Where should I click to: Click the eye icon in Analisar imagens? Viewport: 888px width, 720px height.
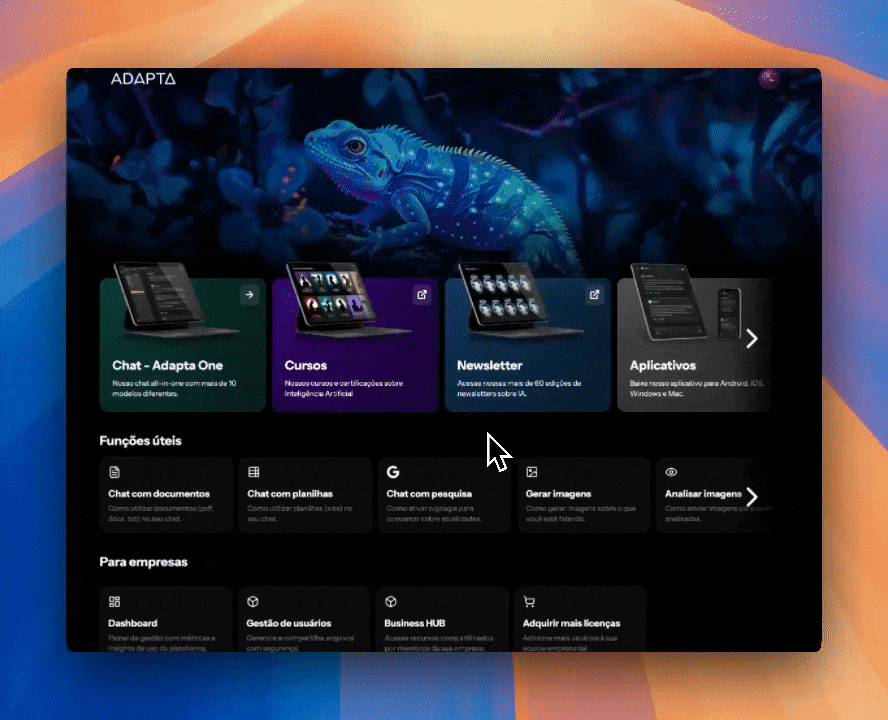pos(672,472)
